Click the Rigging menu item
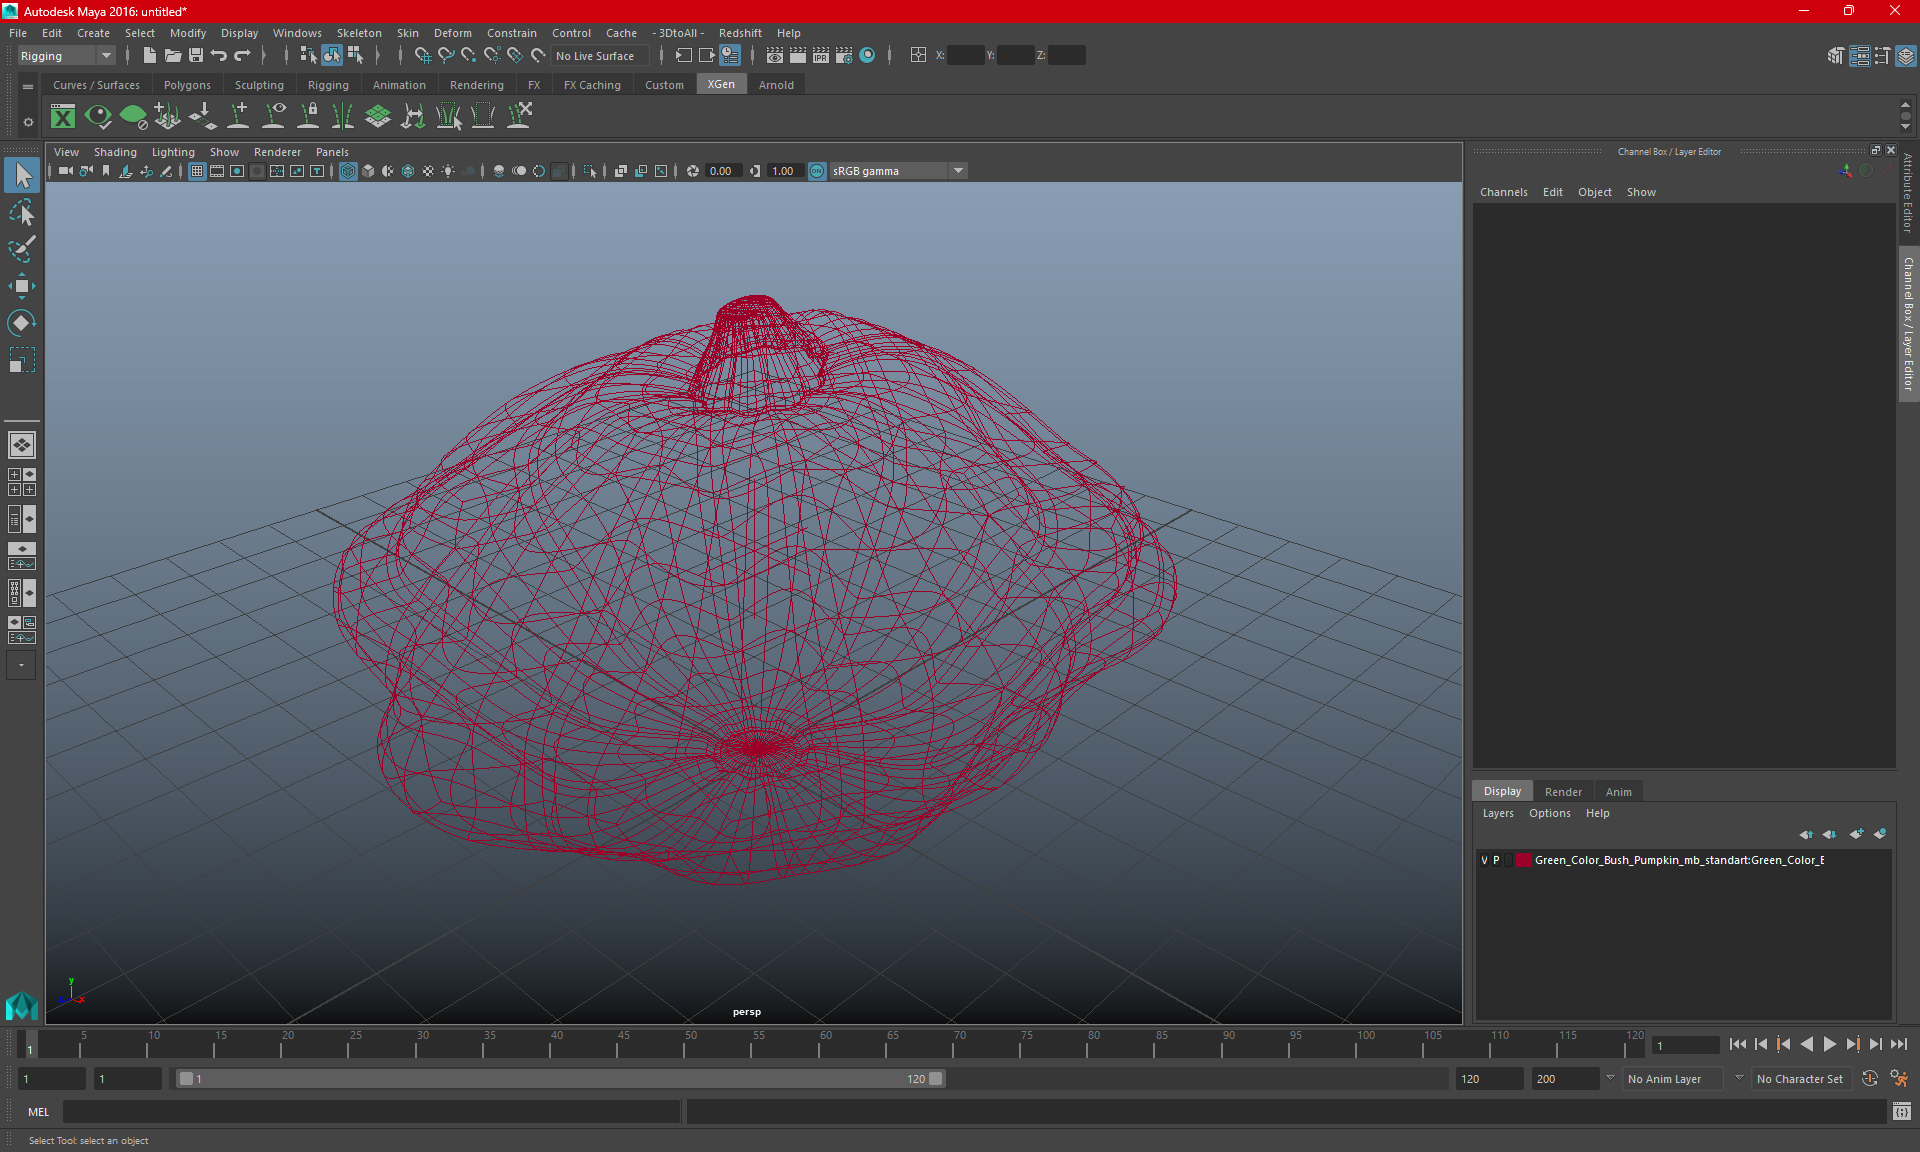The image size is (1920, 1152). [x=325, y=85]
